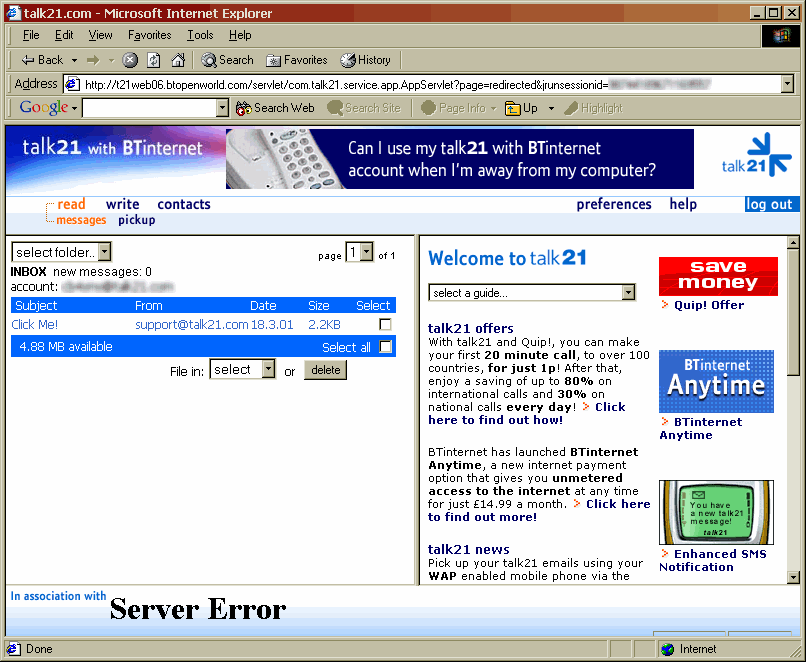The image size is (806, 662).
Task: Click the pickup link
Action: click(137, 220)
